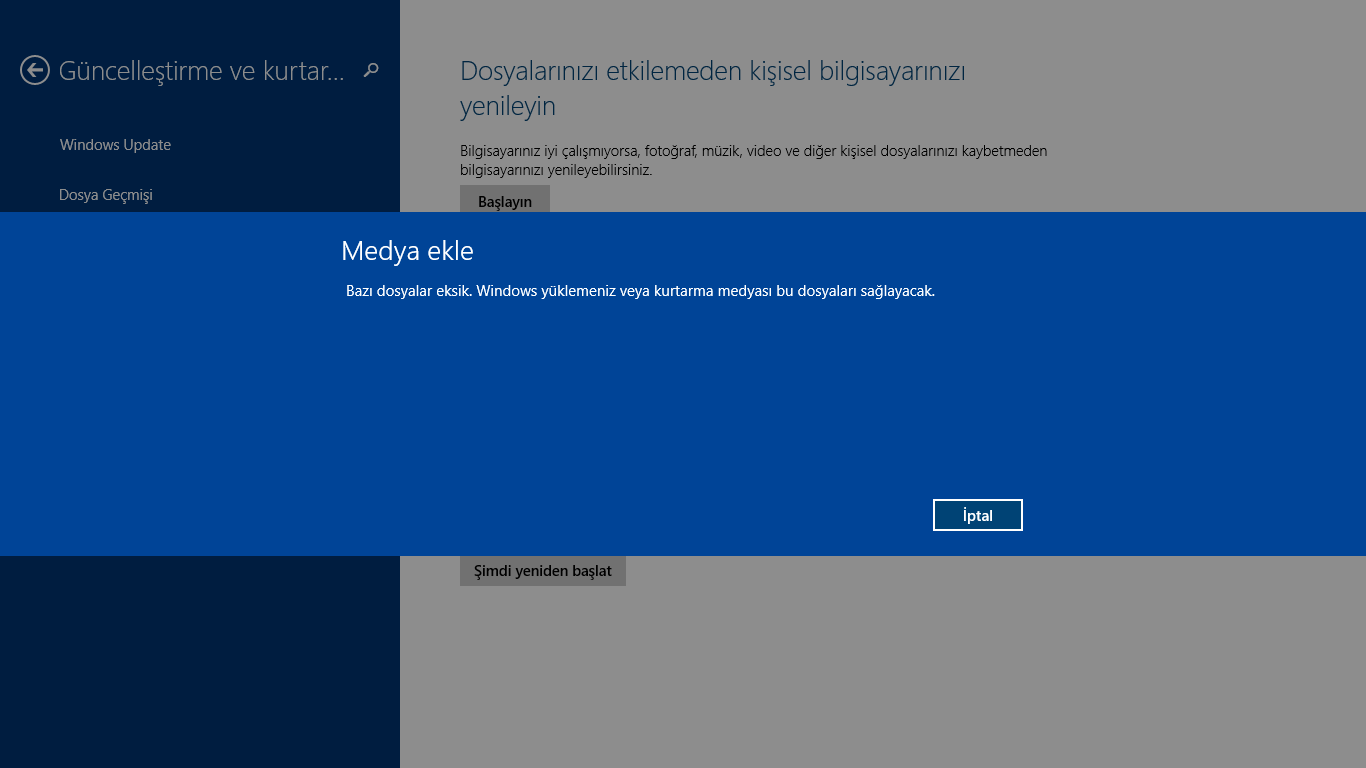Click 'Dosyalarınızı etkilemeden kişisel bilgisayarınızı yenileyin' heading
This screenshot has width=1366, height=768.
click(x=713, y=88)
